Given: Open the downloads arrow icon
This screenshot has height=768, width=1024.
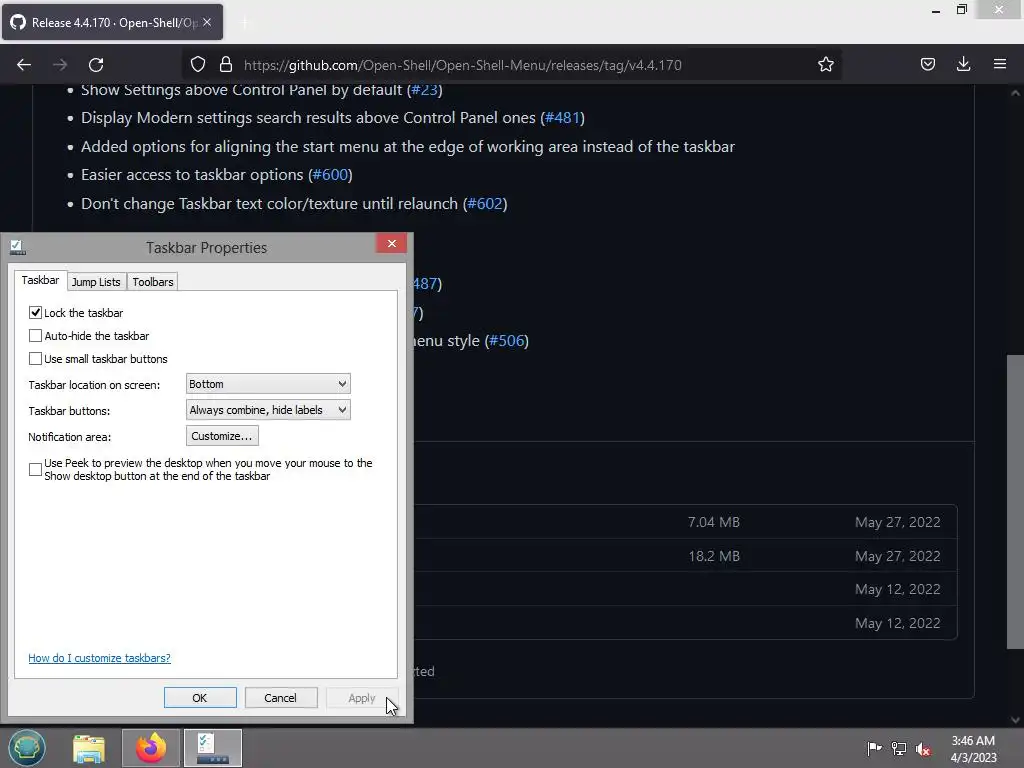Looking at the screenshot, I should tap(963, 64).
